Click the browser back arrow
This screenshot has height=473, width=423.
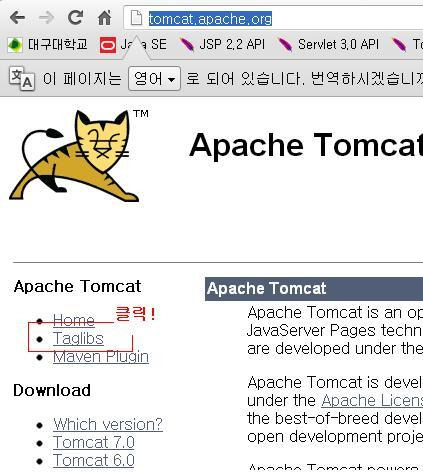17,18
